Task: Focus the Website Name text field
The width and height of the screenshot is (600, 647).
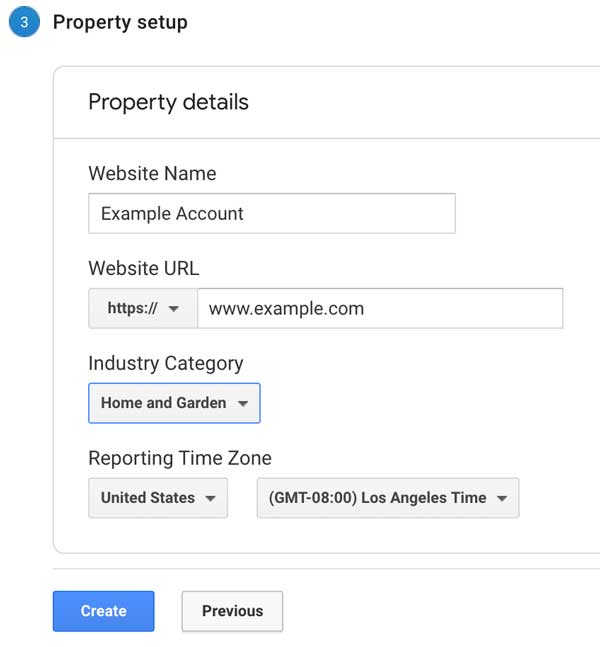Action: tap(271, 214)
